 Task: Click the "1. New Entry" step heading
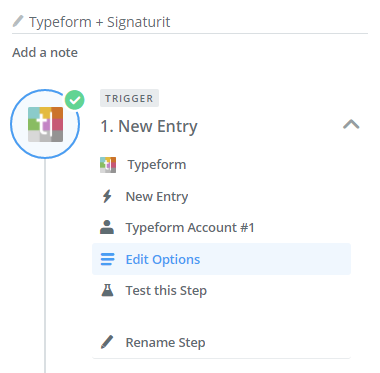(x=149, y=126)
